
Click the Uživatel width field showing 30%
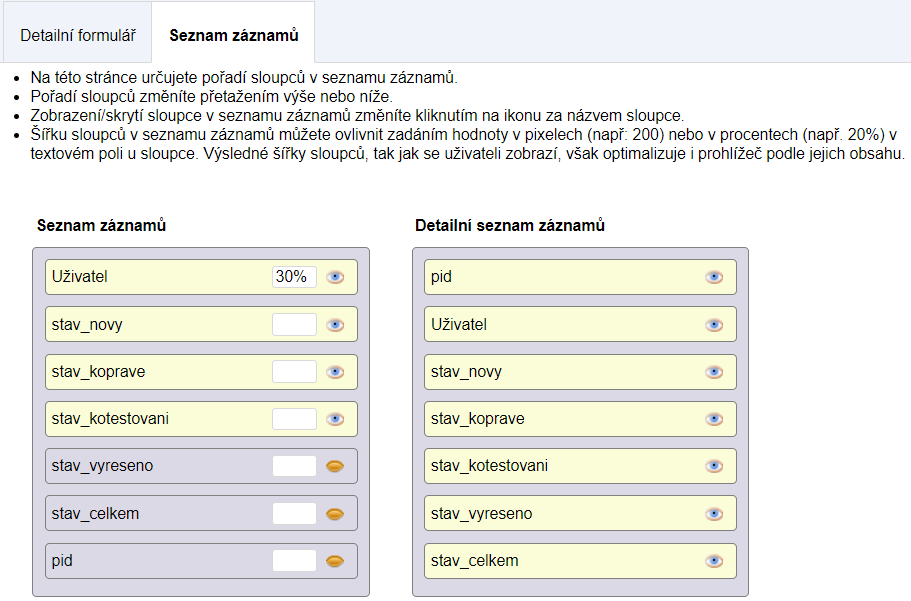tap(294, 277)
